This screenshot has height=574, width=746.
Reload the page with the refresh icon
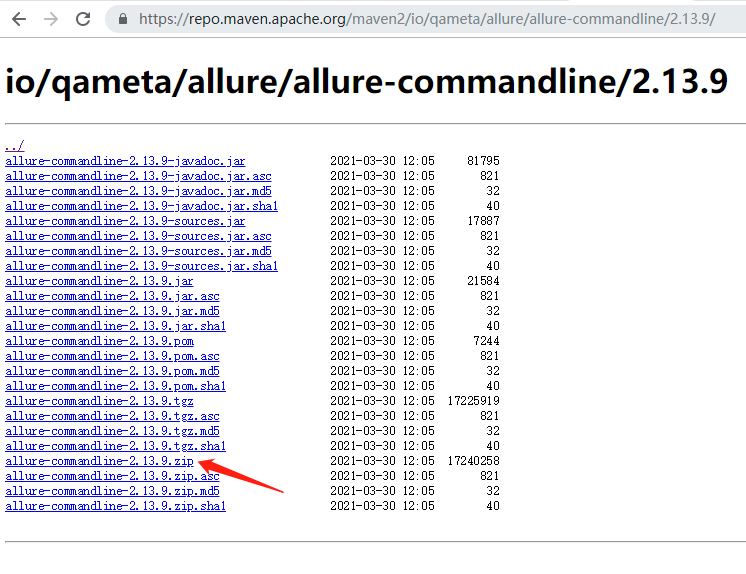83,19
